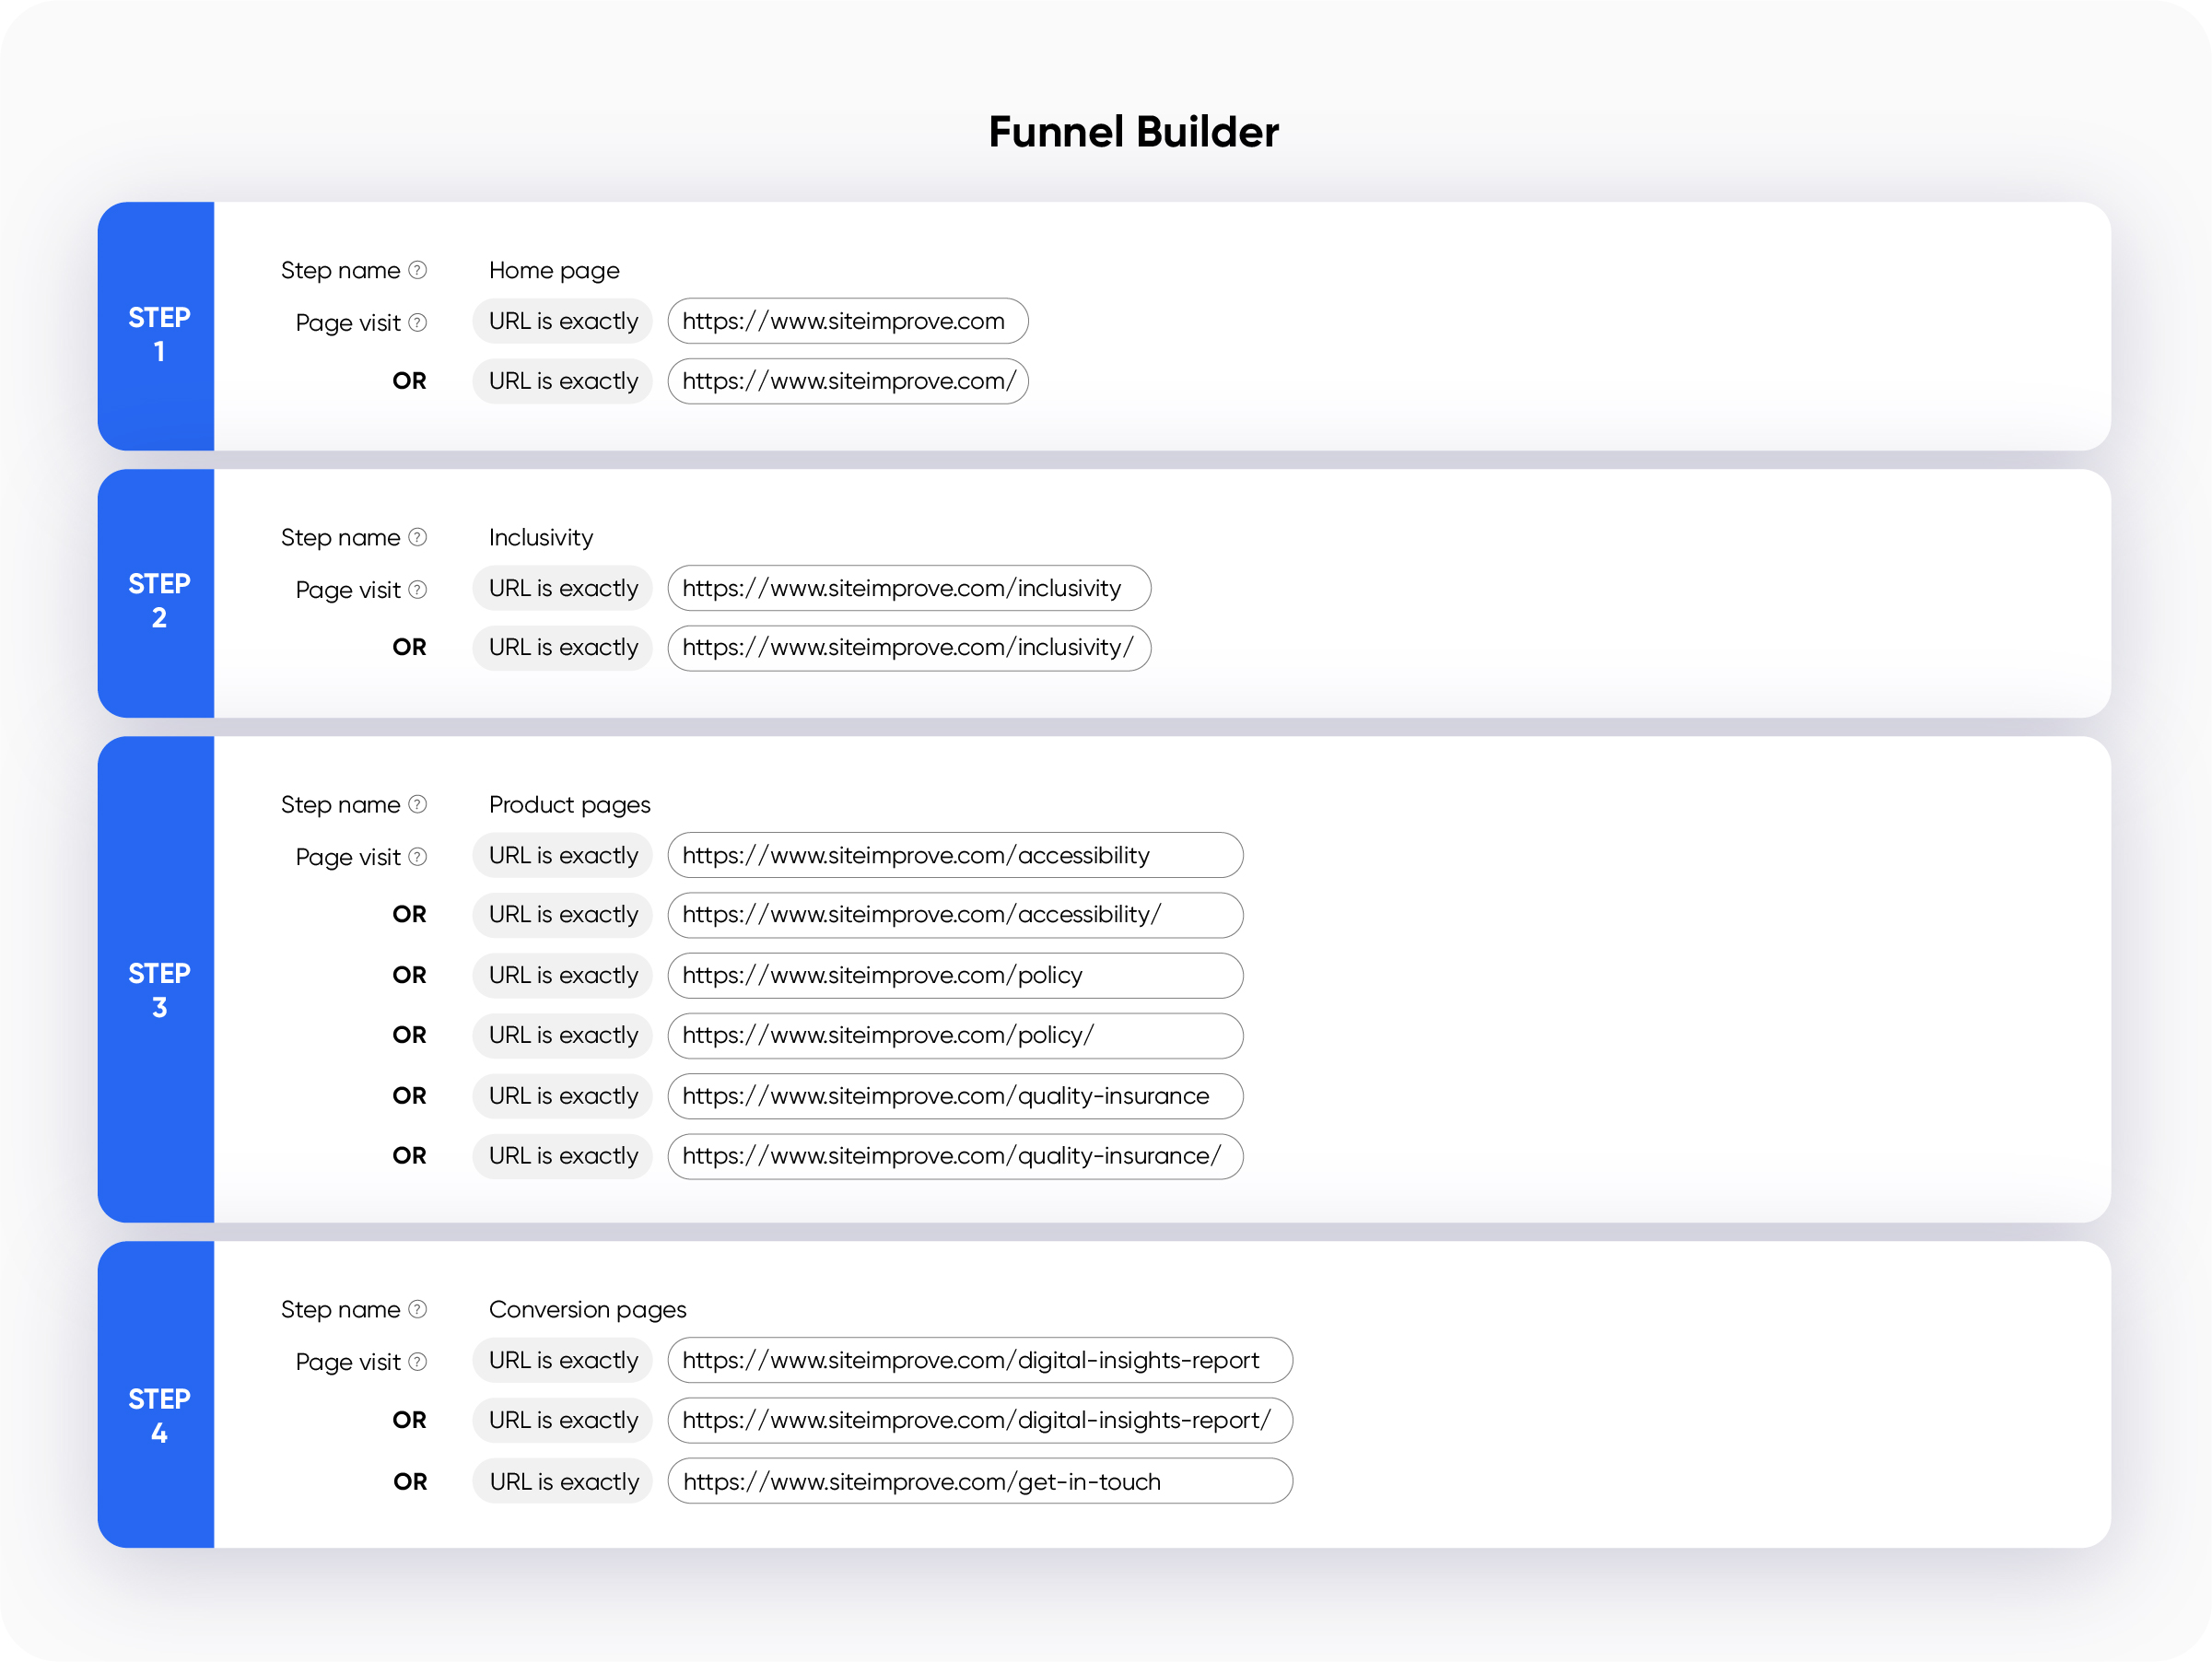Click the Home page step name
The width and height of the screenshot is (2212, 1662).
tap(553, 270)
